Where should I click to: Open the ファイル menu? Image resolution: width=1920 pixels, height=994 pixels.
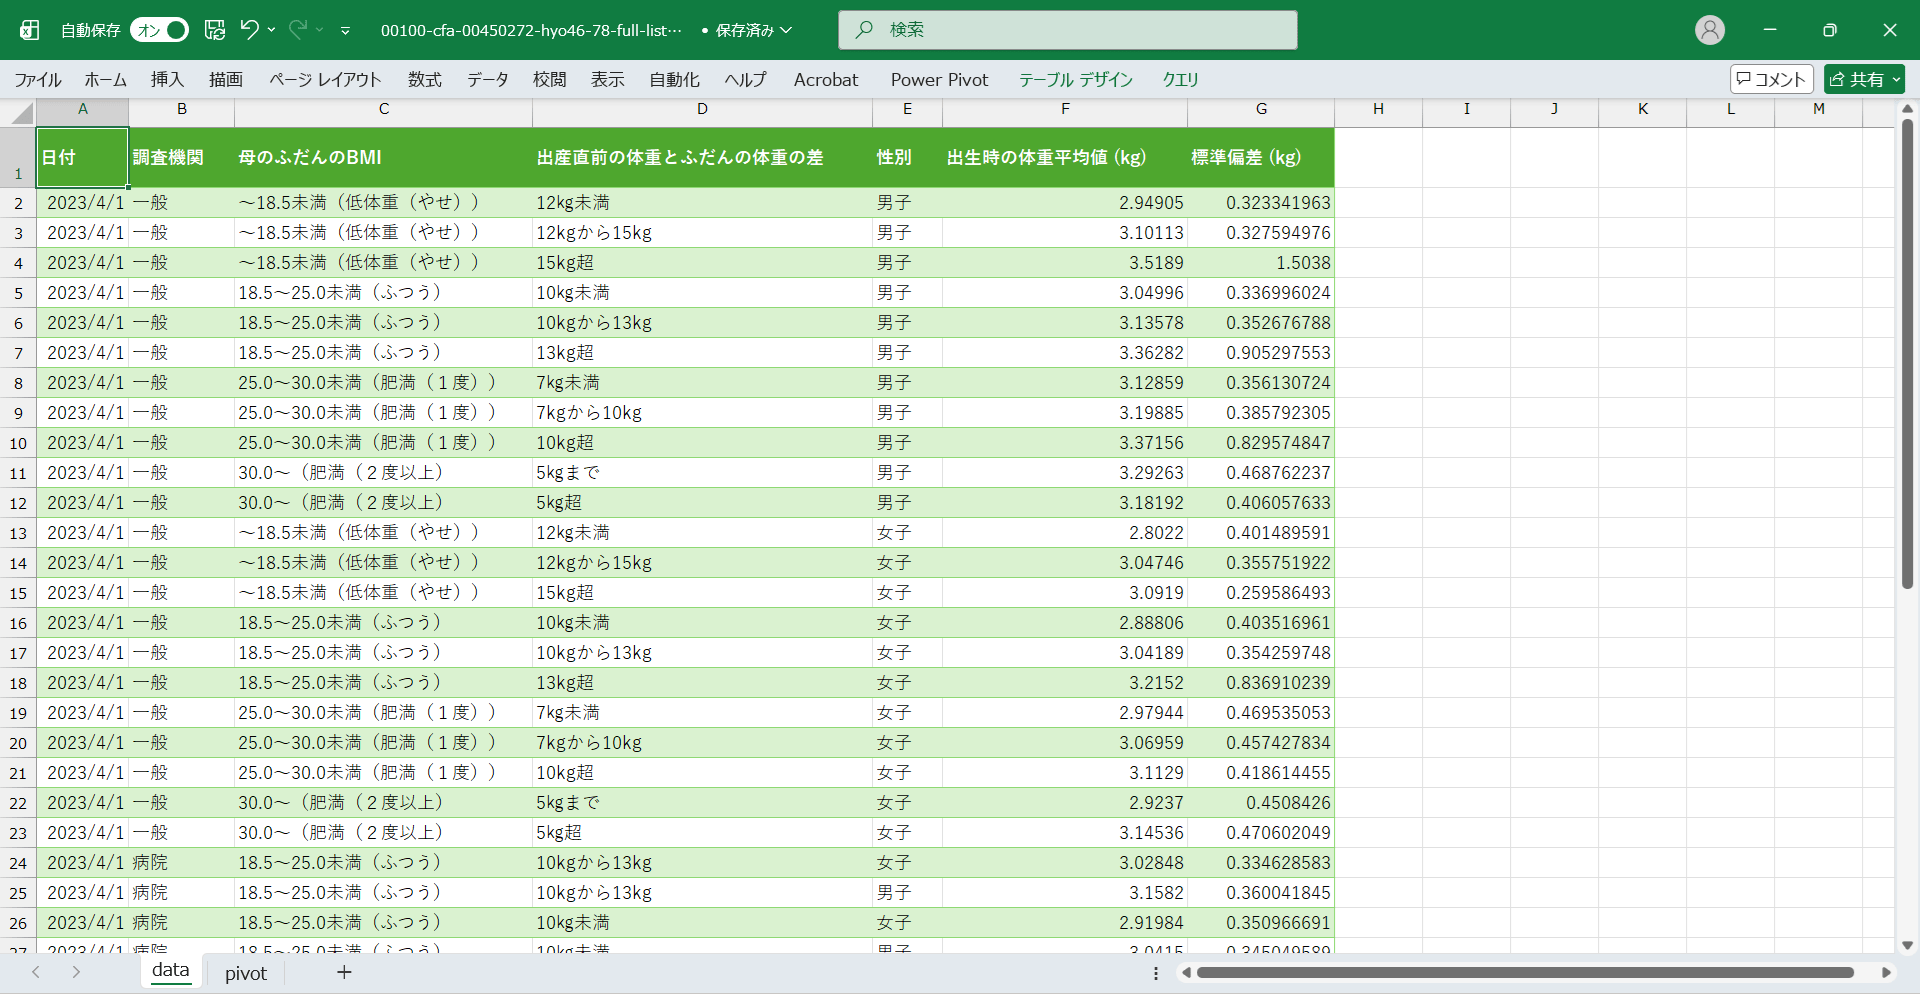tap(38, 80)
